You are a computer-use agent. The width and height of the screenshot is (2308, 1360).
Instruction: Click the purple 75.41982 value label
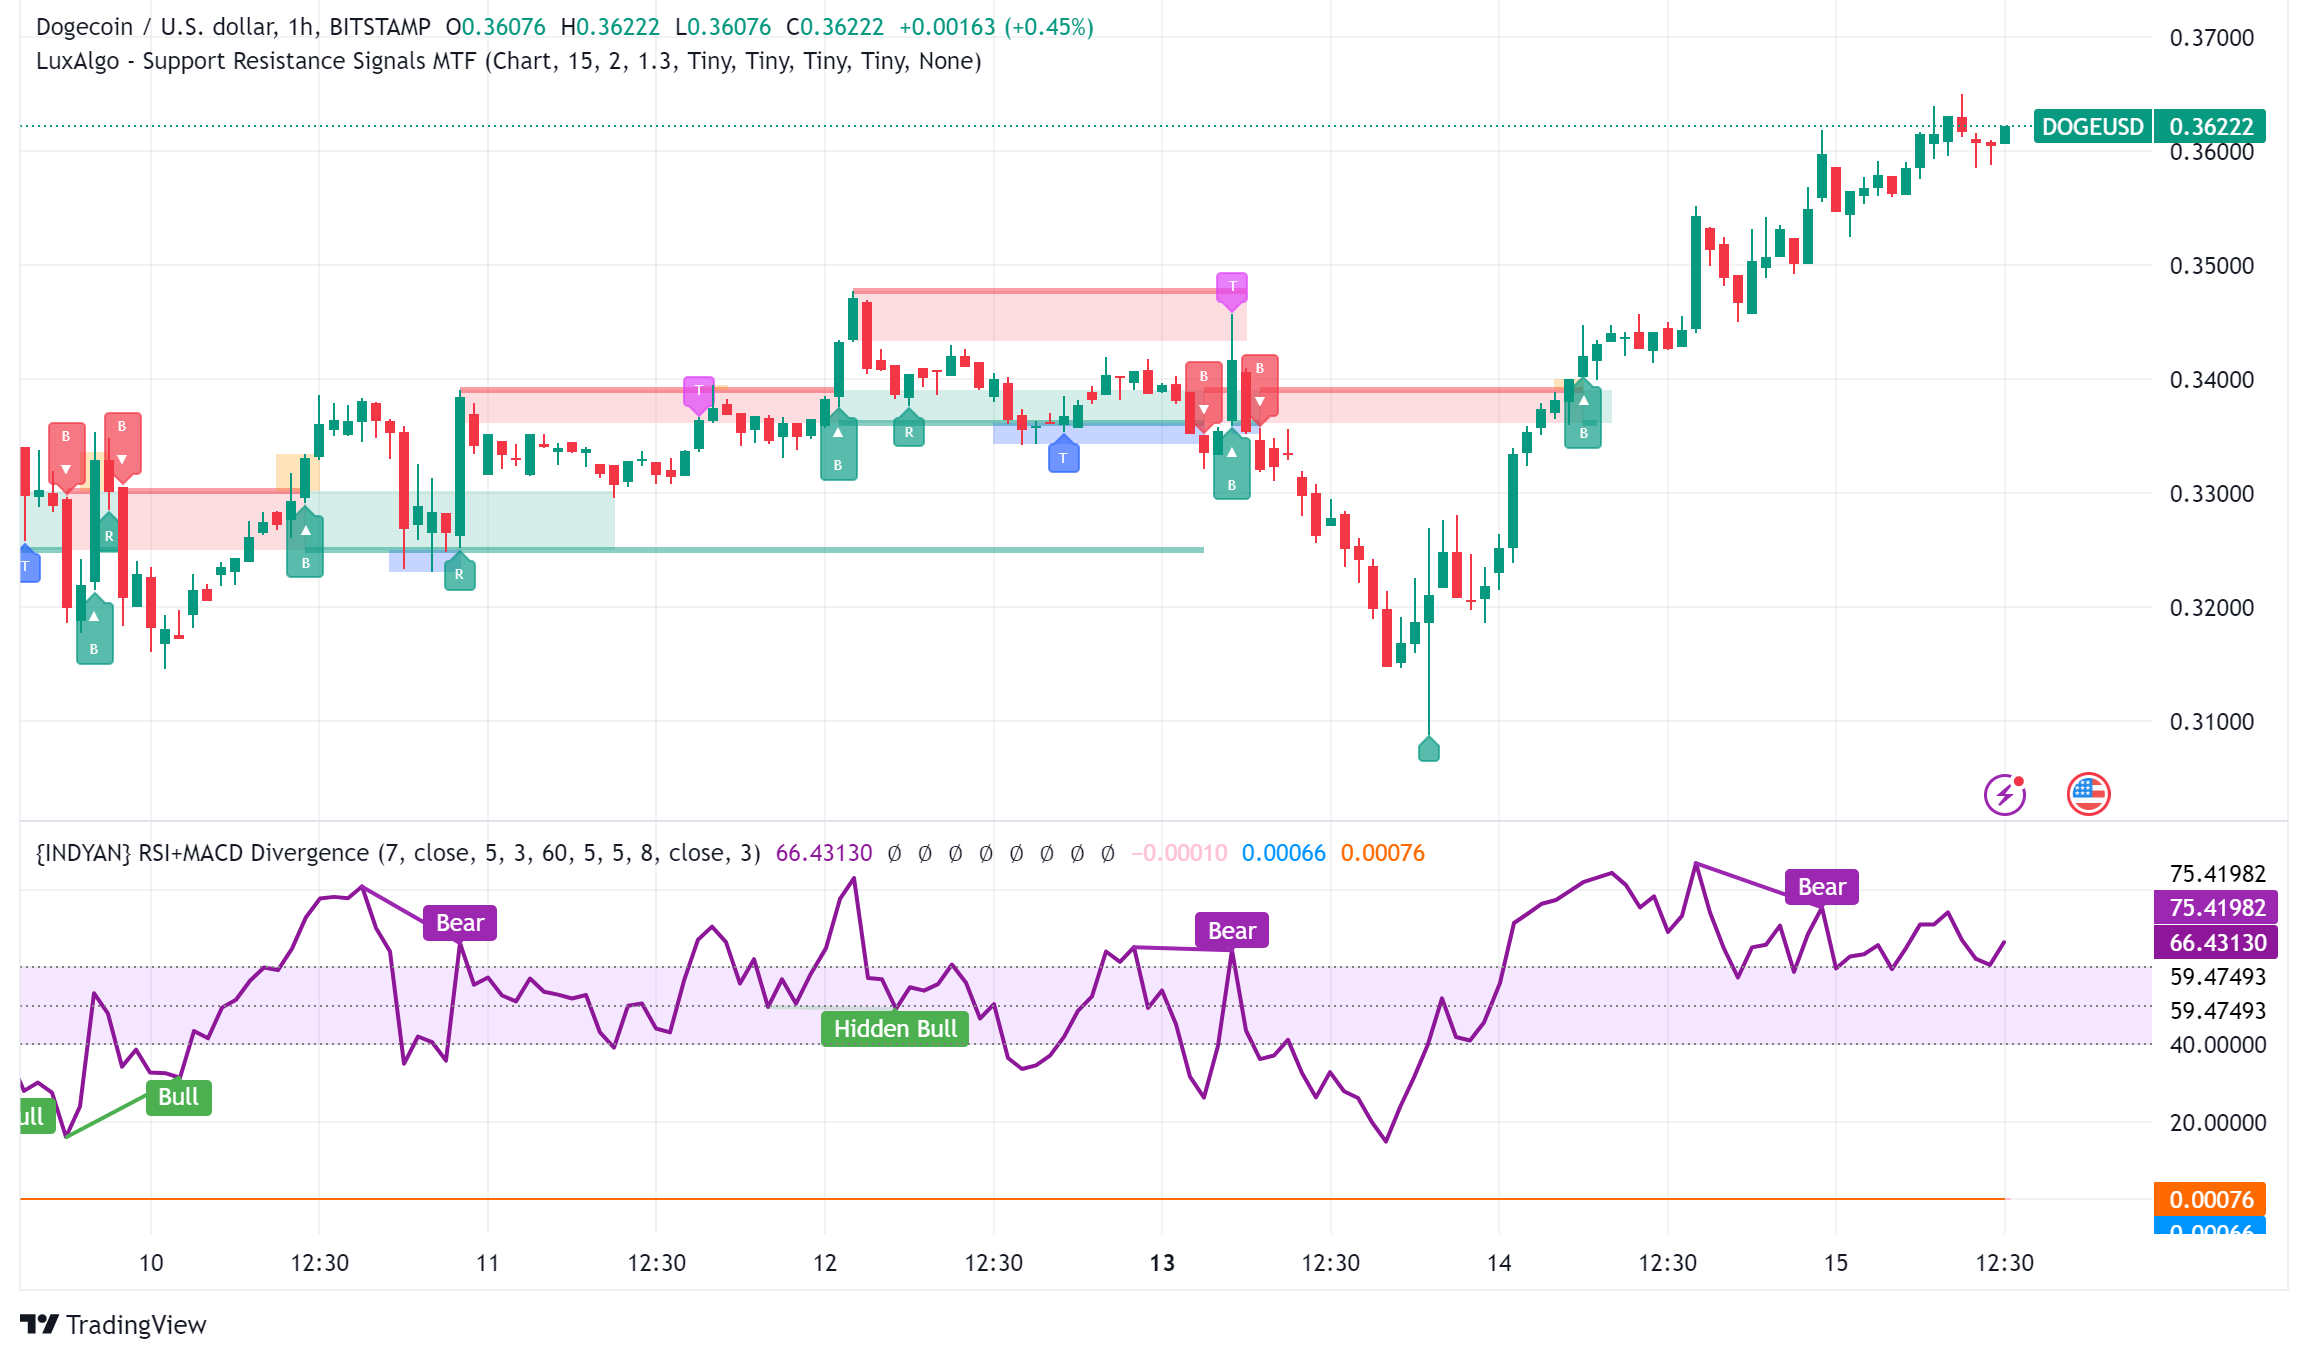2216,908
